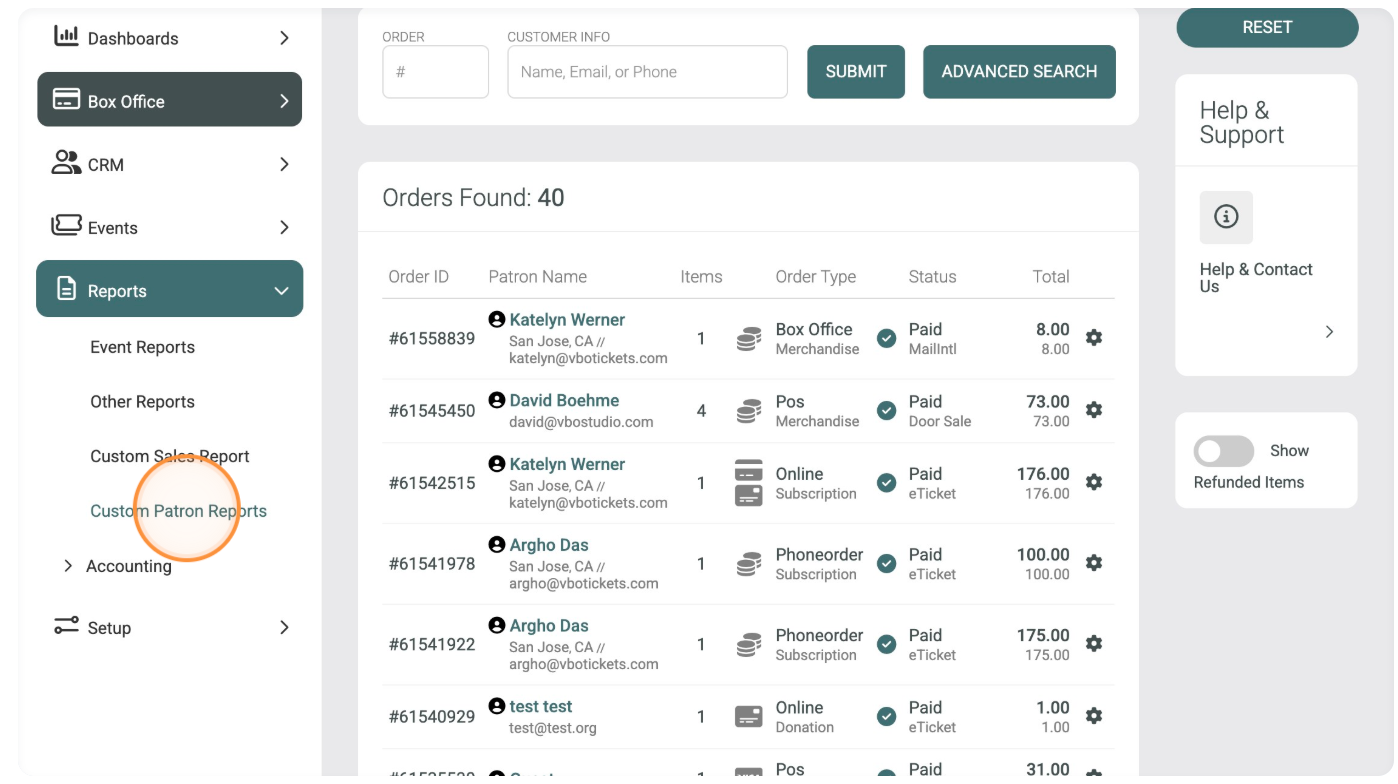Click the Name, Email, or Phone field
This screenshot has width=1398, height=784.
pos(647,72)
